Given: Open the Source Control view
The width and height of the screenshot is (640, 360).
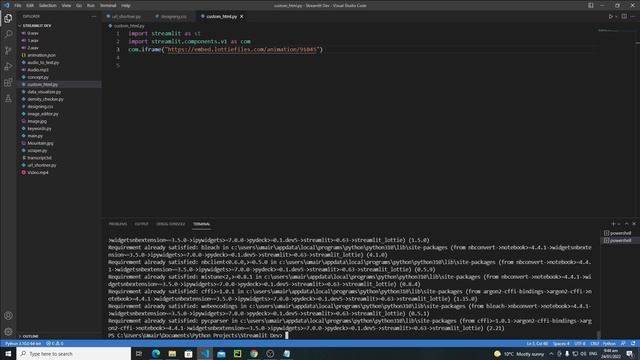Looking at the screenshot, I should click(8, 51).
